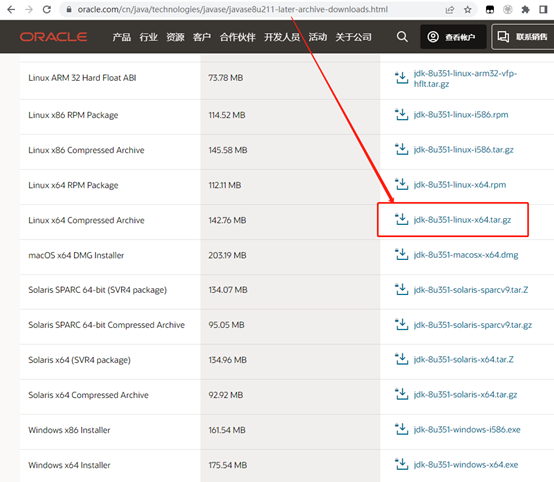This screenshot has height=482, width=554.
Task: Open the 产品 menu in the Oracle navbar
Action: pyautogui.click(x=122, y=37)
